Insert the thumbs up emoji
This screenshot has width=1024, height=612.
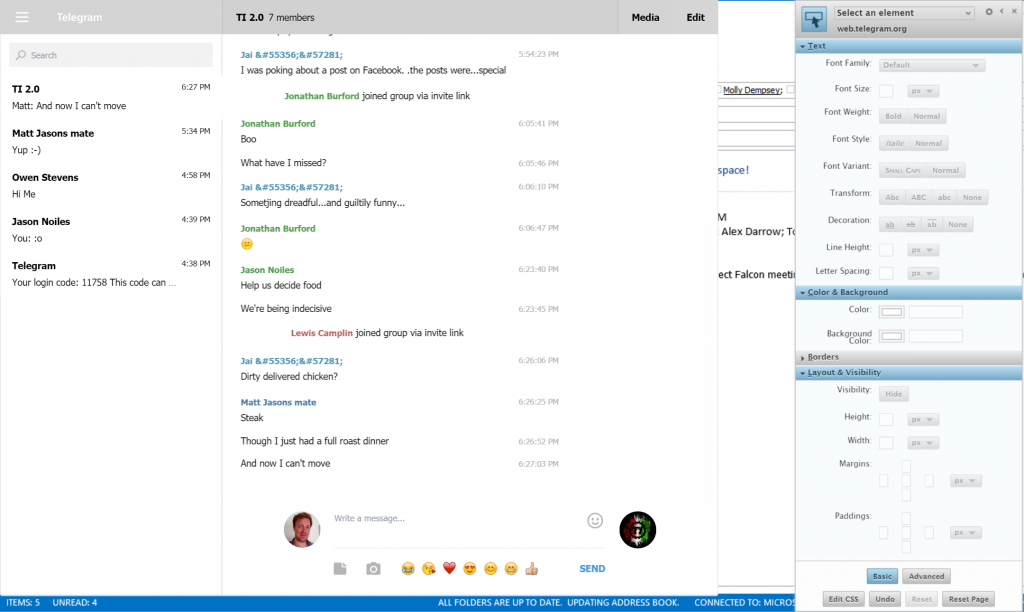point(532,568)
